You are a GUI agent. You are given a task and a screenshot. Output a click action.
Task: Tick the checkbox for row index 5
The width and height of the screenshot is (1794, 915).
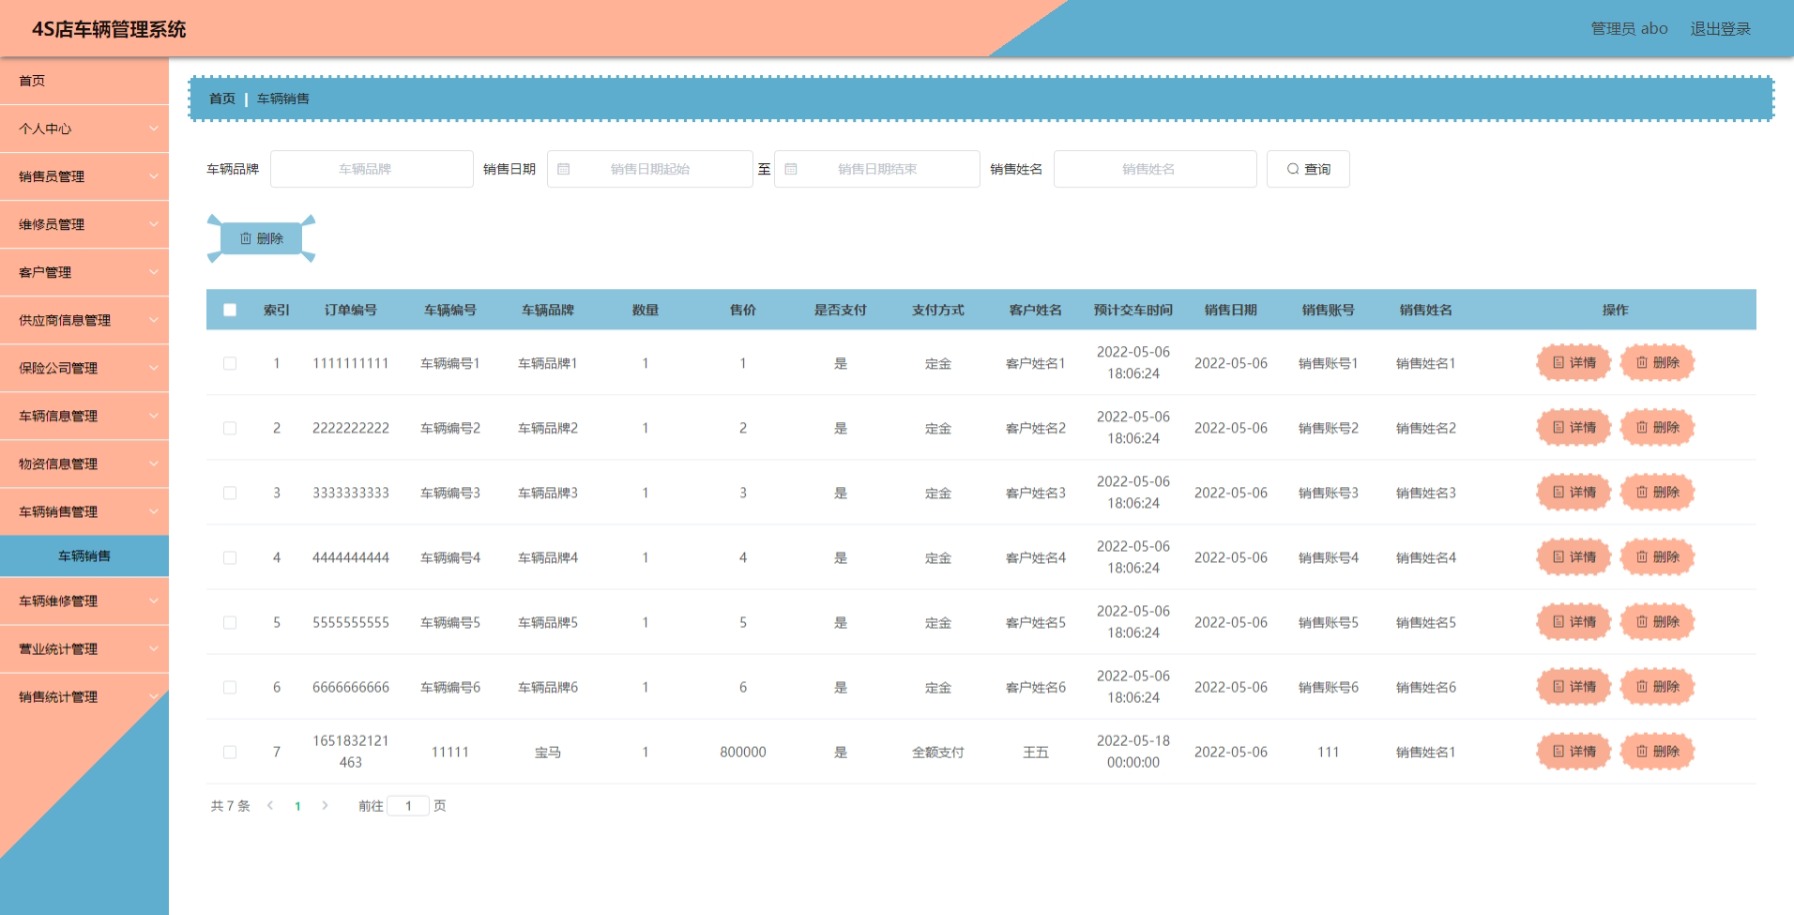[230, 622]
